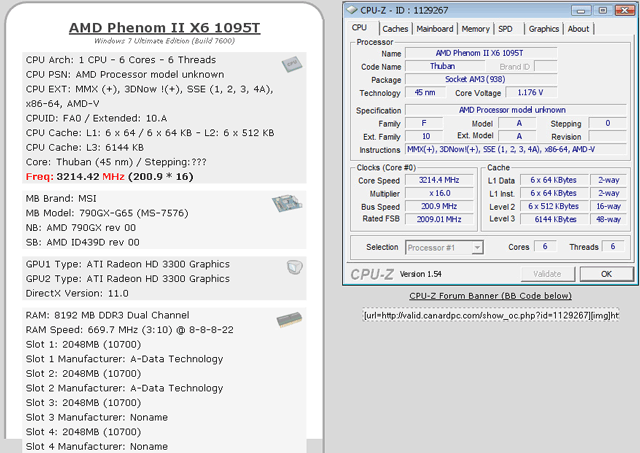Click the CPU-Z title bar logo icon
The image size is (640, 453).
351,10
